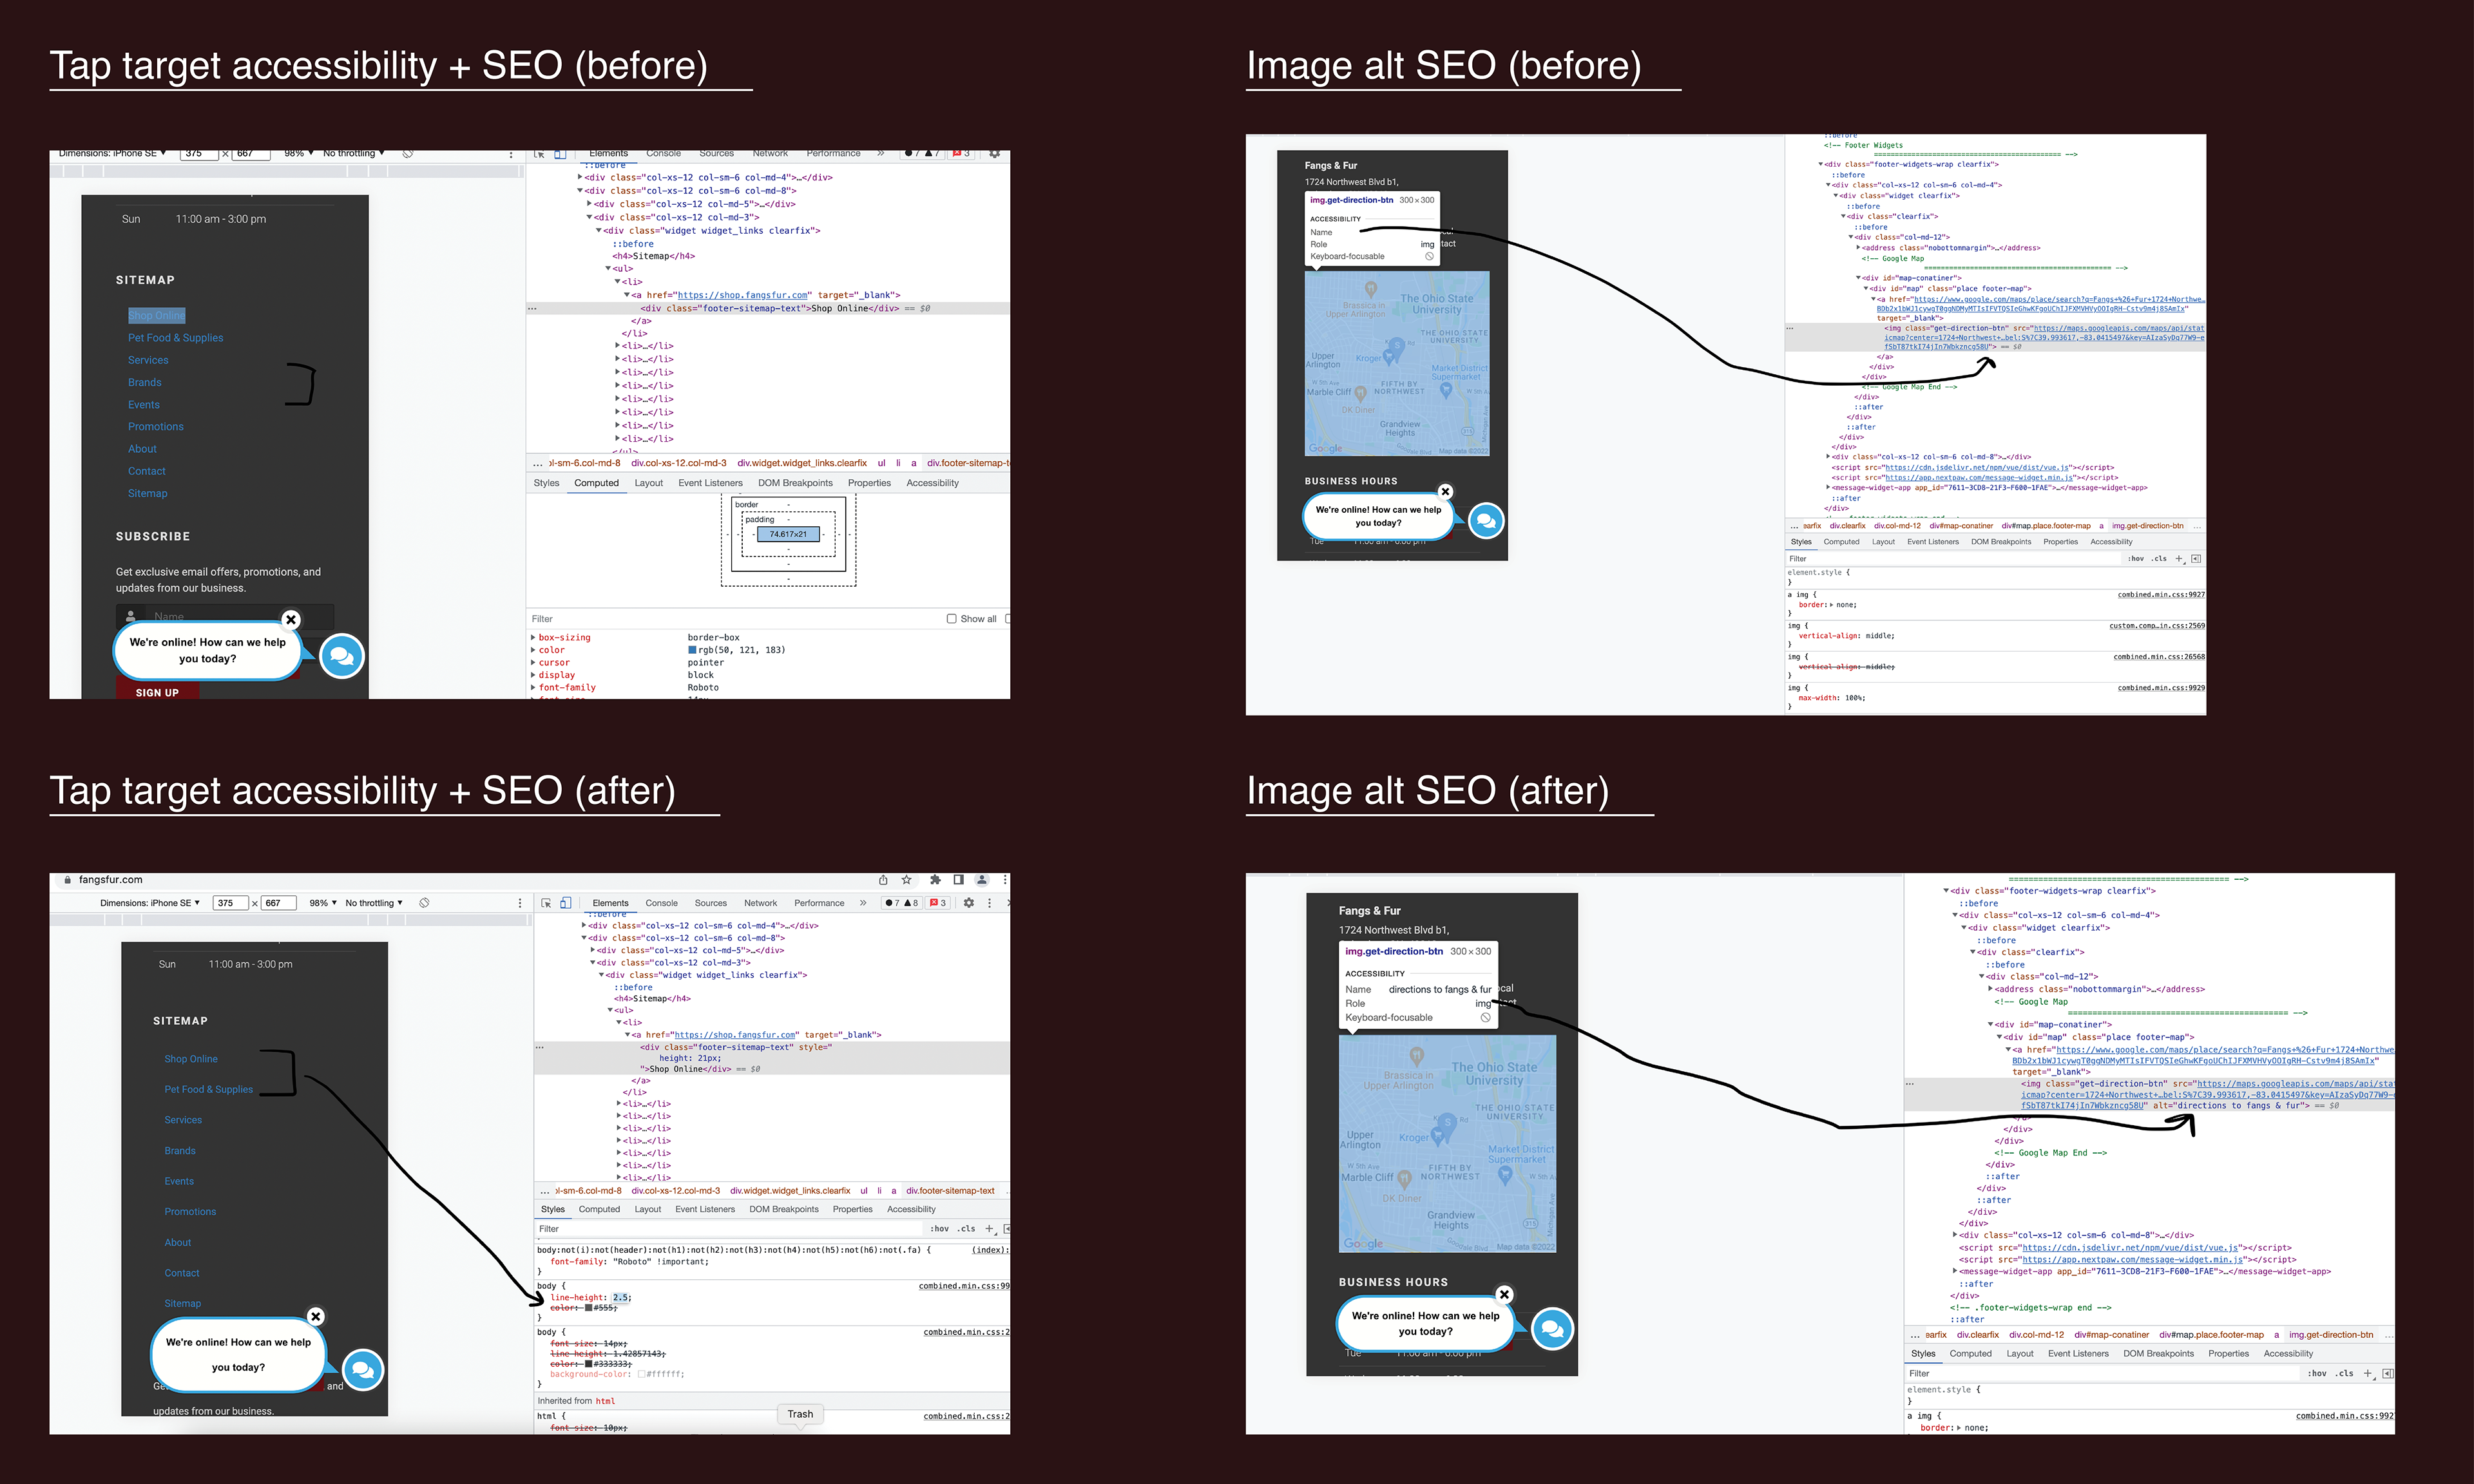Screen dimensions: 2474x1484
Task: Click 7 errors 8 warnings badge in Tap target (after)
Action: tap(901, 903)
